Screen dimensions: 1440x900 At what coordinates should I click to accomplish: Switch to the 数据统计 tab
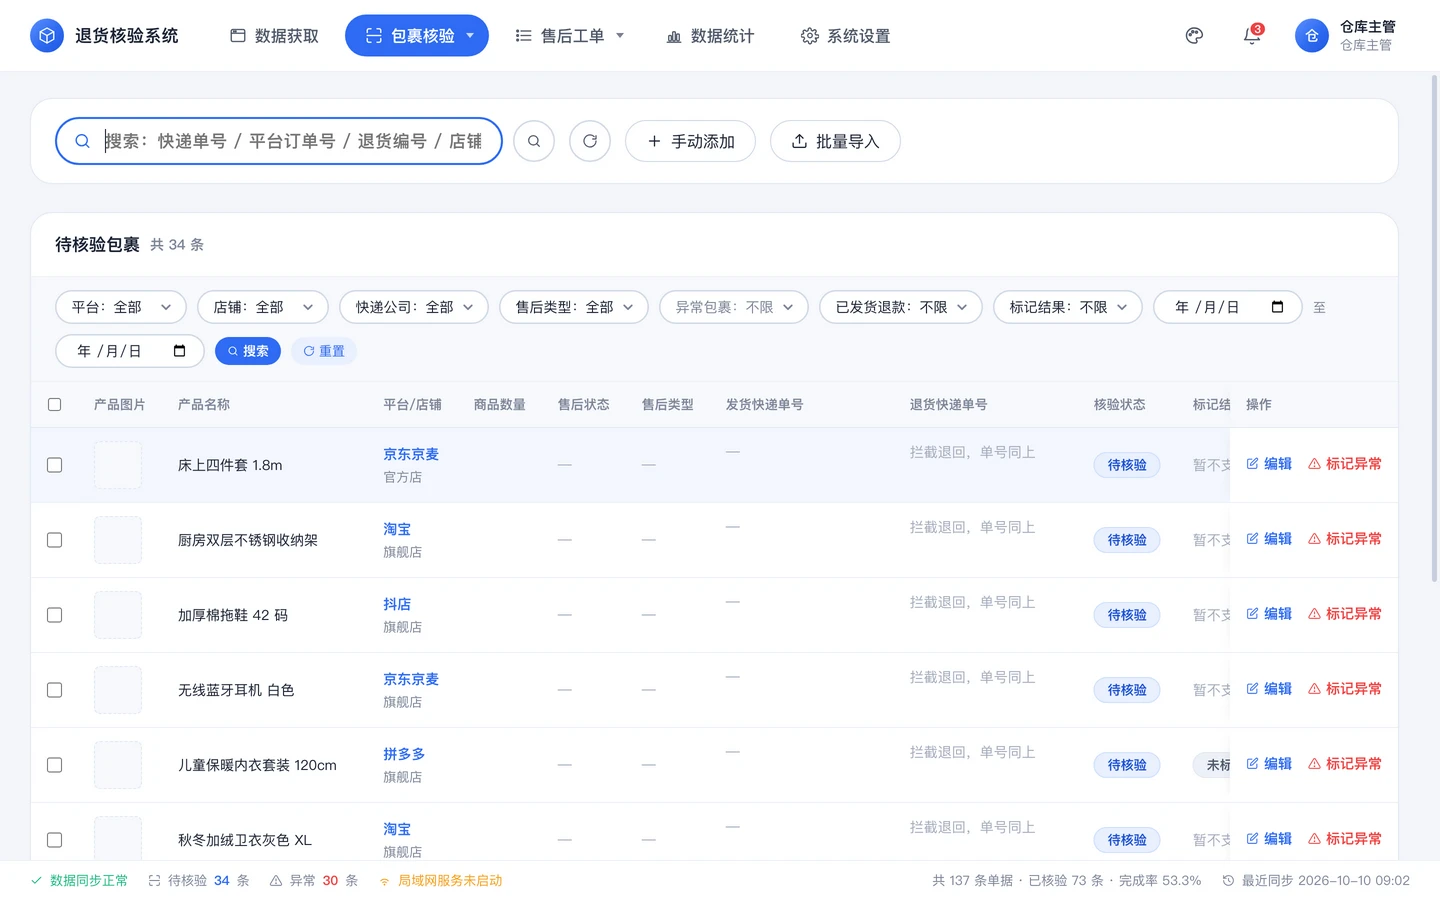tap(711, 36)
